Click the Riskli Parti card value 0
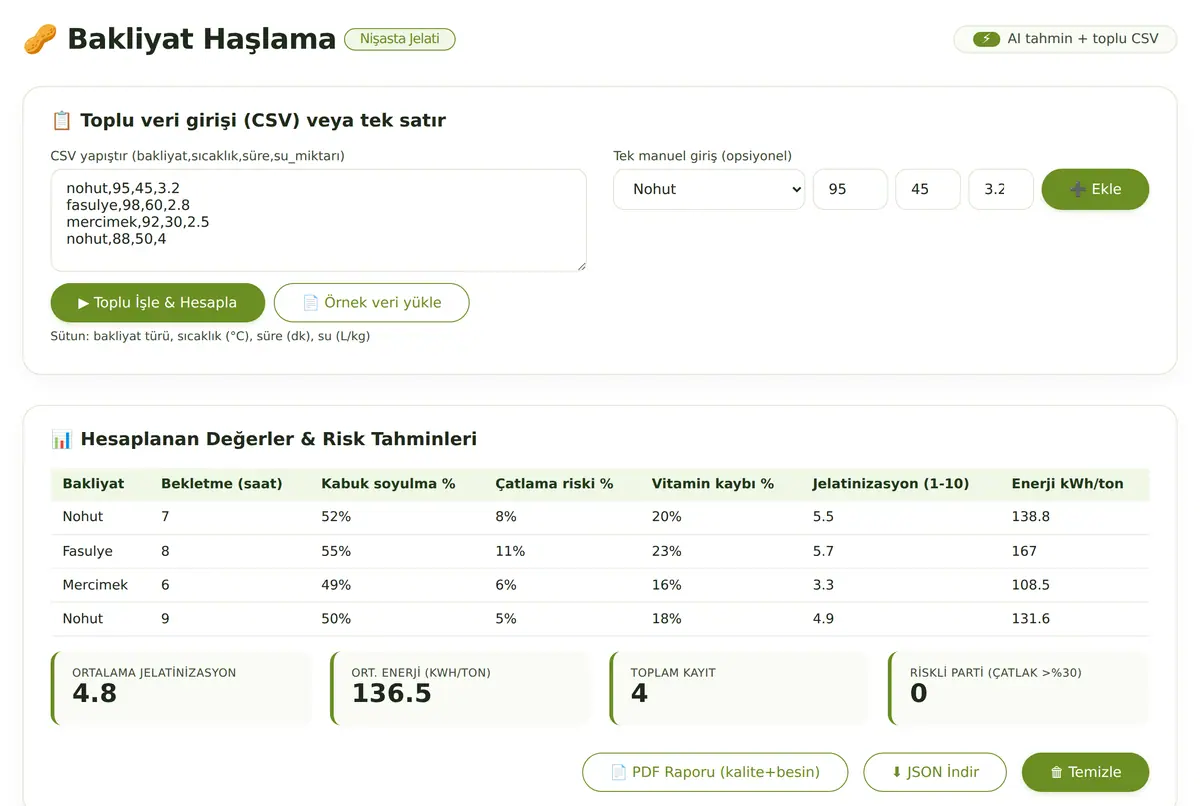This screenshot has height=806, width=1200. point(918,693)
